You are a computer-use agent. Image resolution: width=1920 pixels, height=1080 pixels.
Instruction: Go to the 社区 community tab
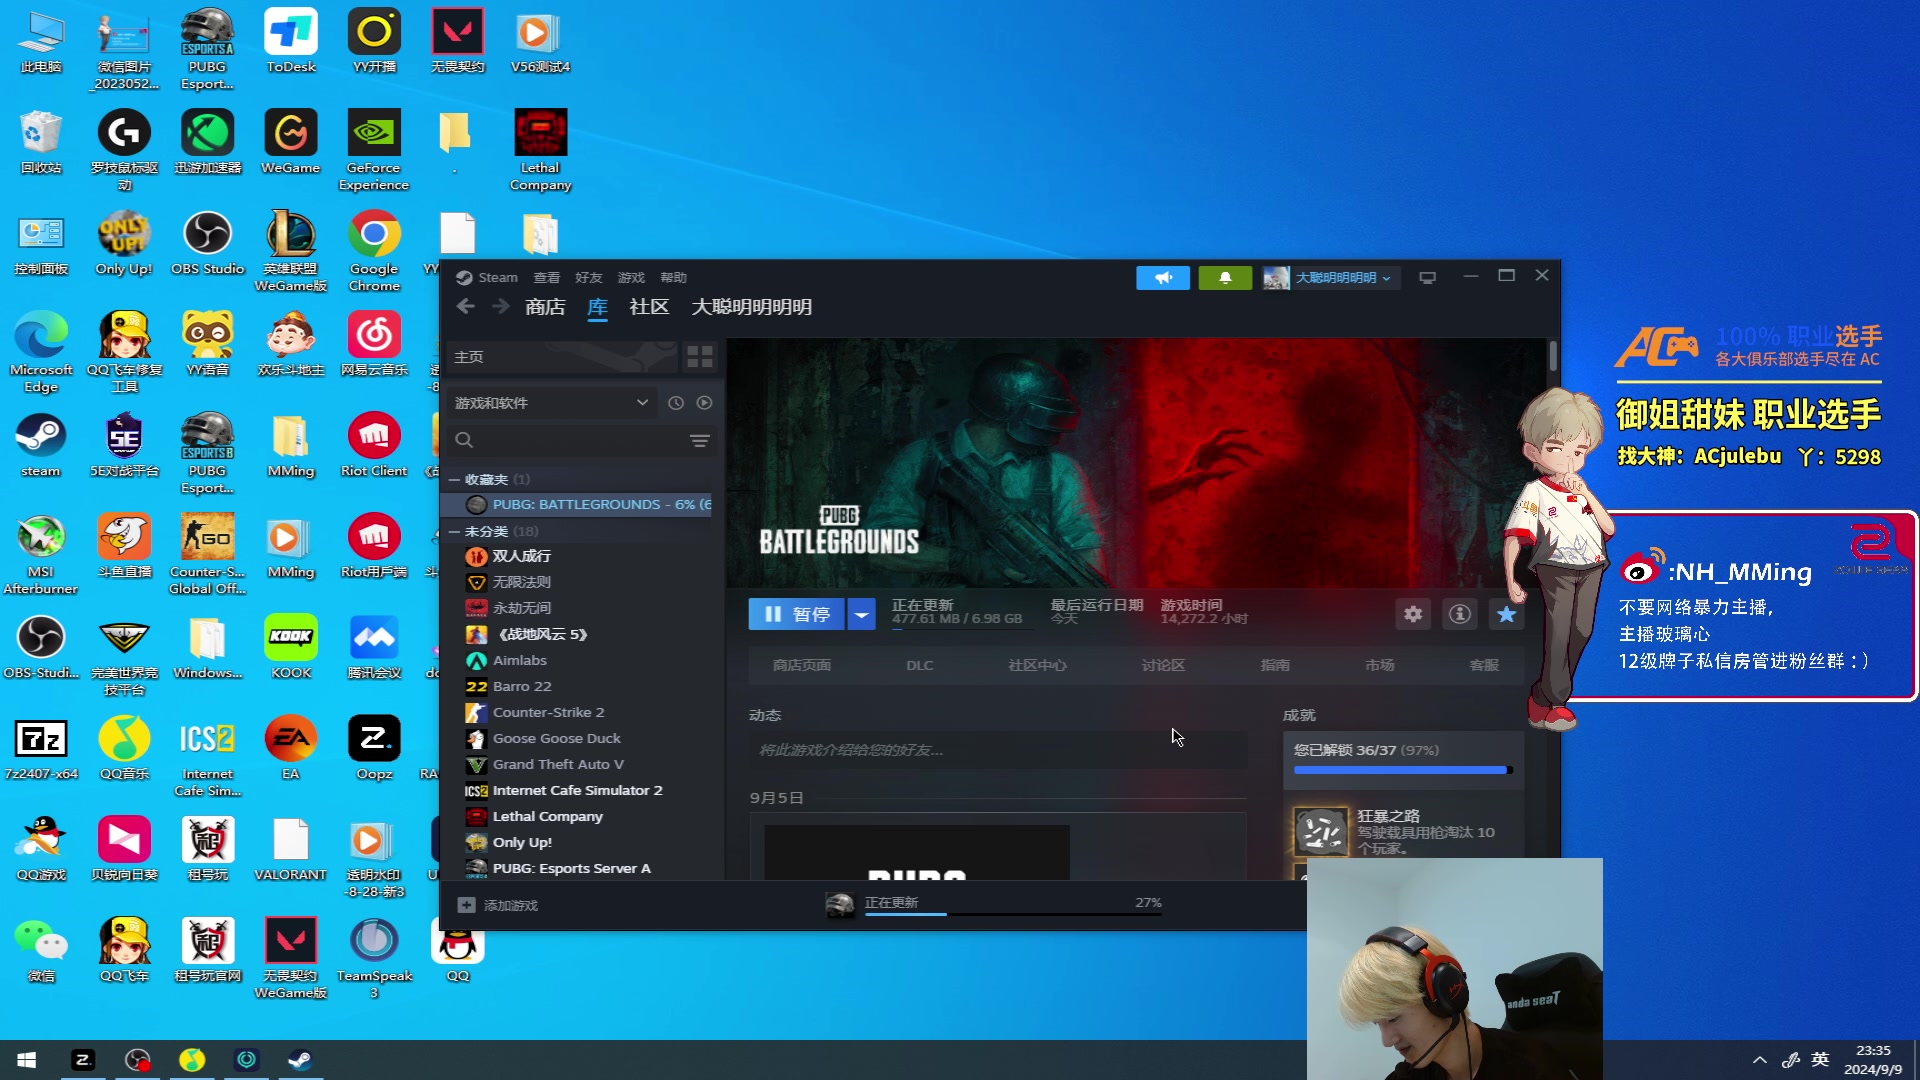(649, 307)
